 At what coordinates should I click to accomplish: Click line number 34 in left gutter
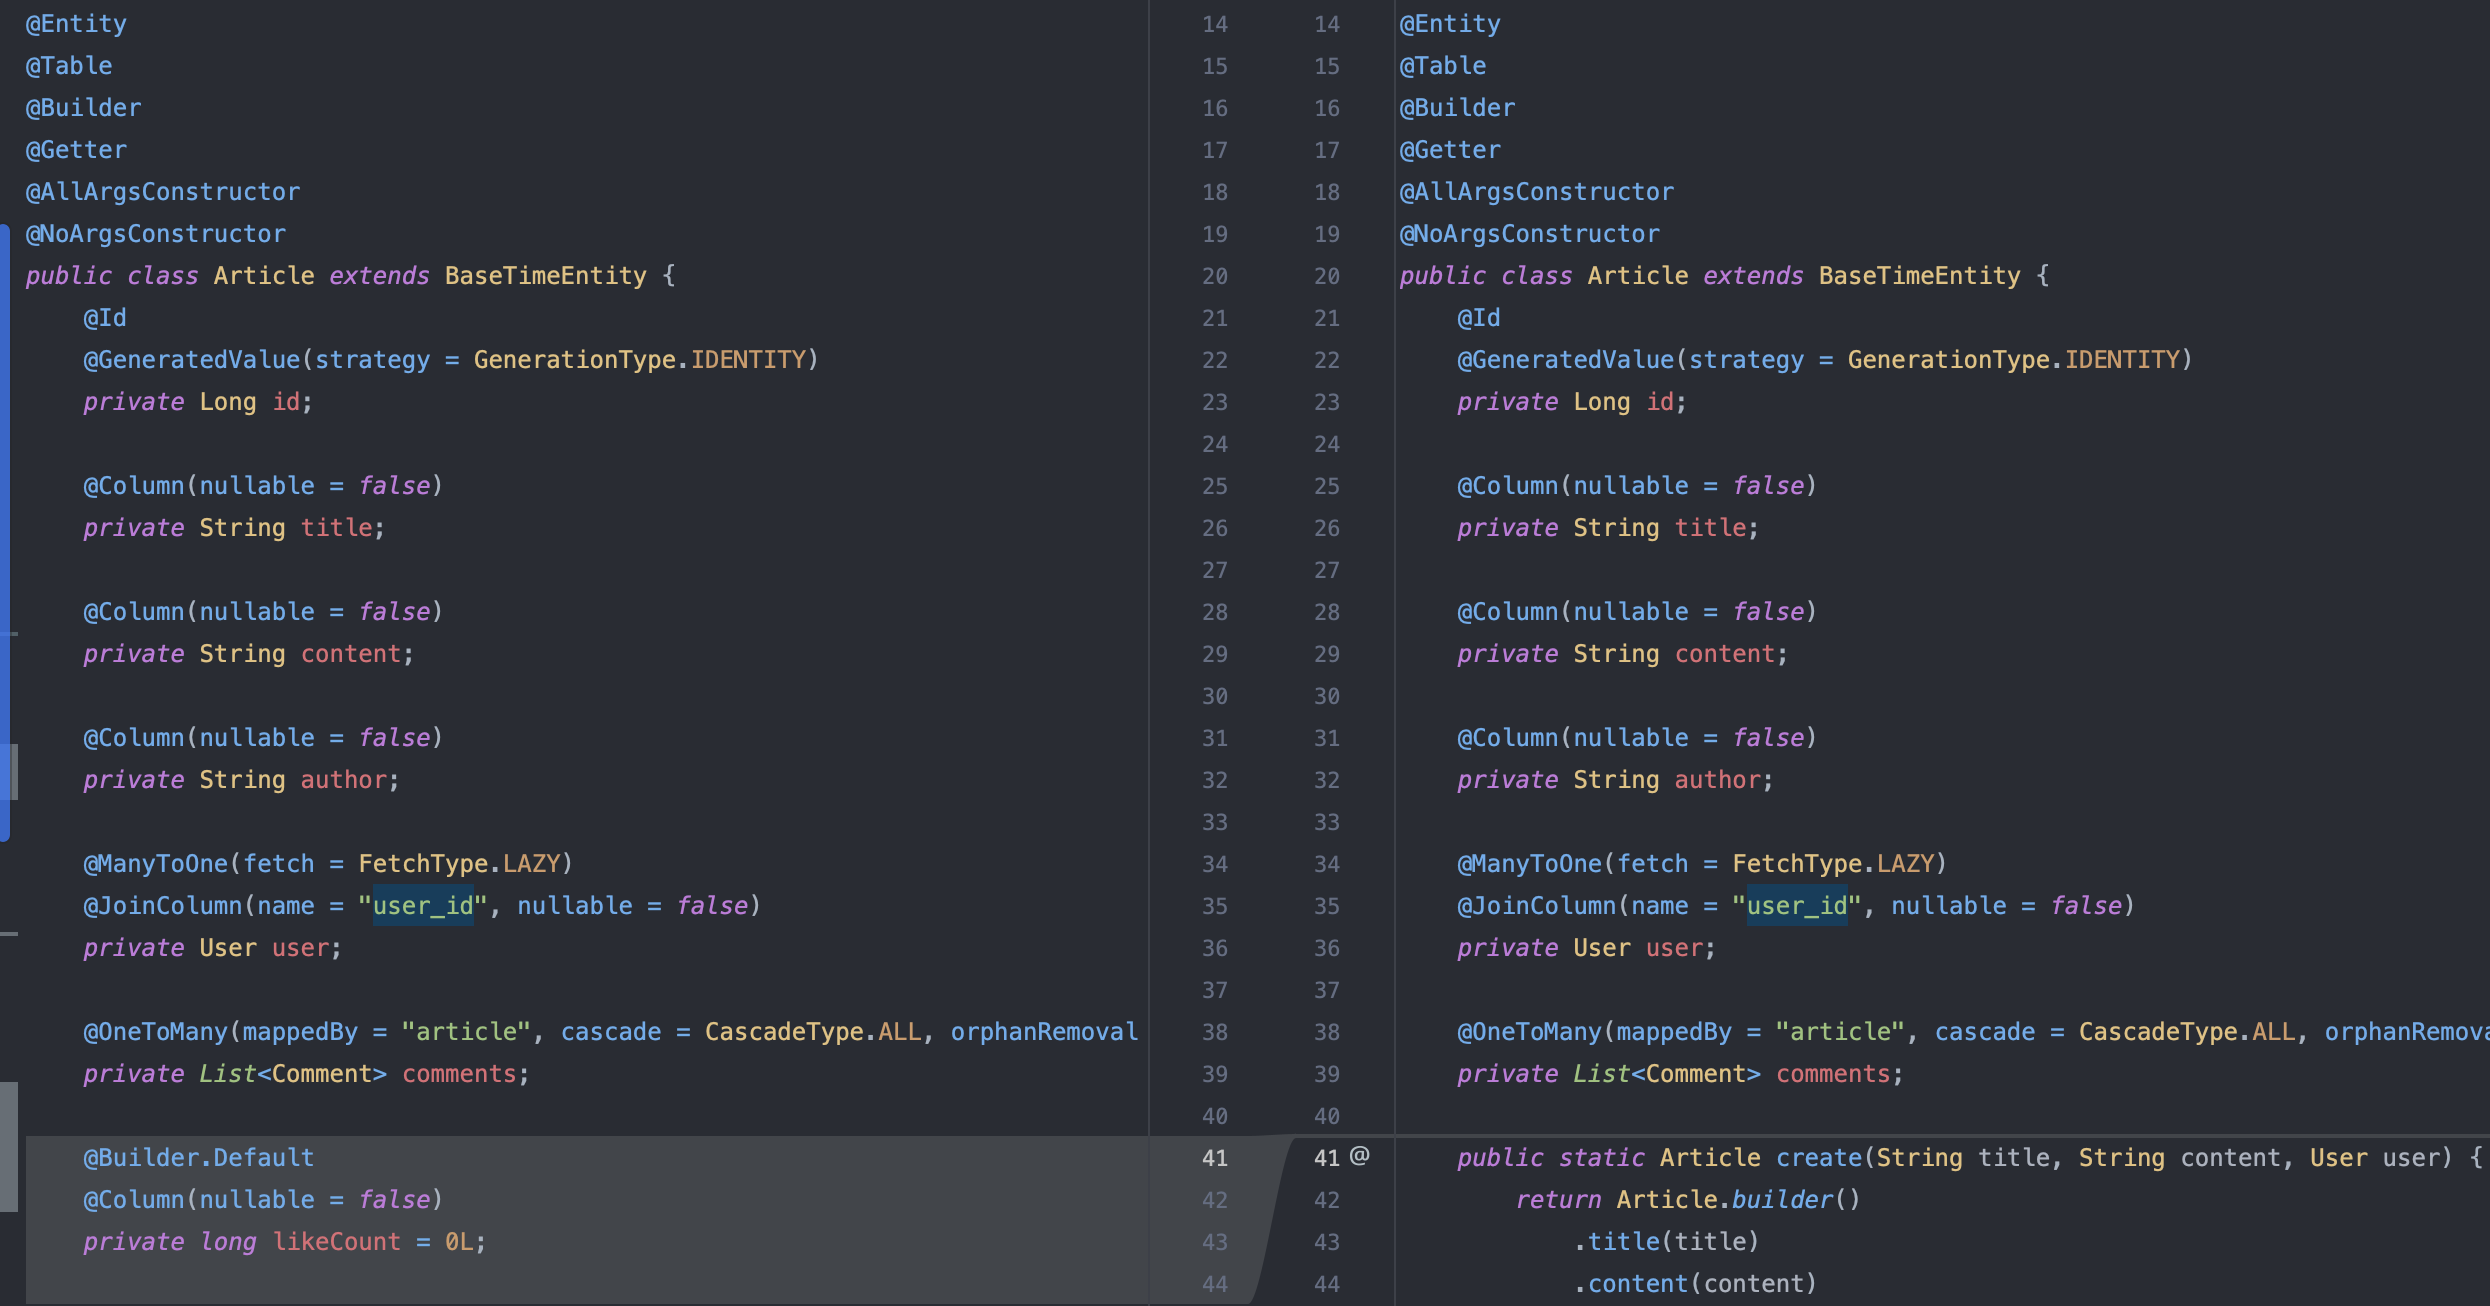1214,864
